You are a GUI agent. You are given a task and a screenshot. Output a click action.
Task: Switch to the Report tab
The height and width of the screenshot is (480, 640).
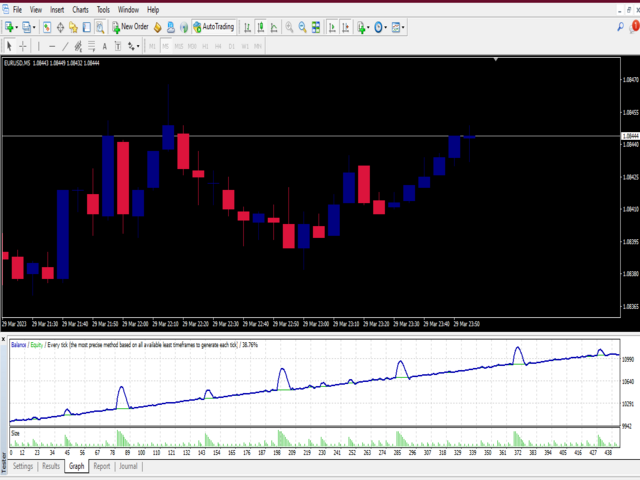point(102,466)
